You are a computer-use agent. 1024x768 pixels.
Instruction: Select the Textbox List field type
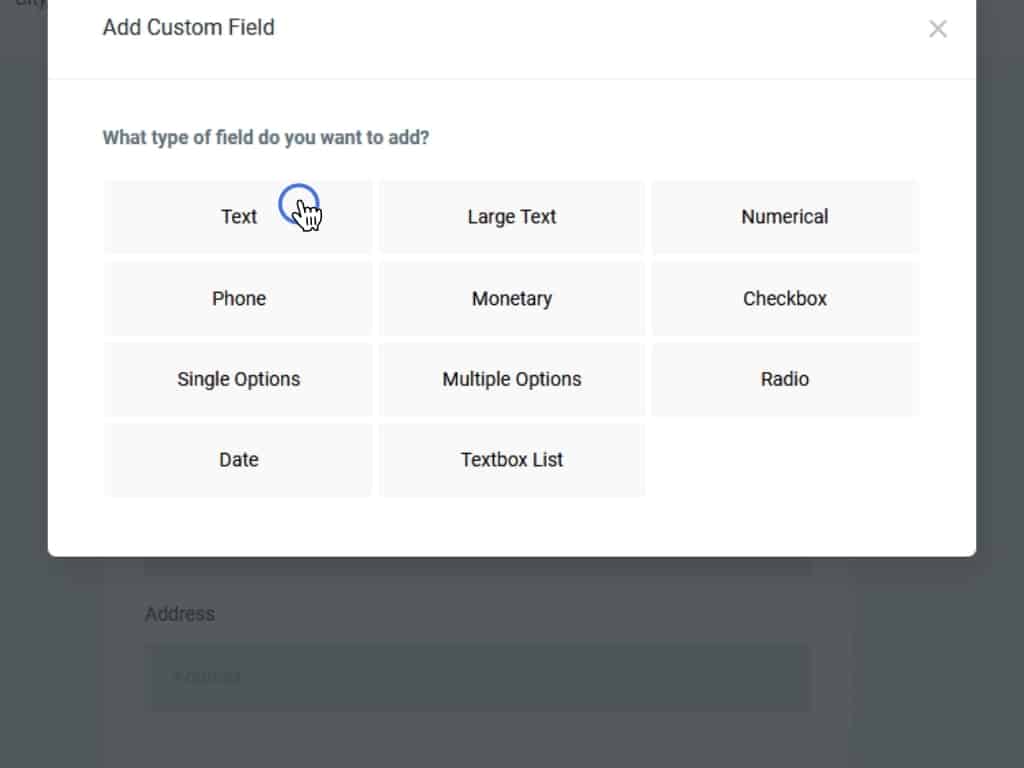coord(511,460)
